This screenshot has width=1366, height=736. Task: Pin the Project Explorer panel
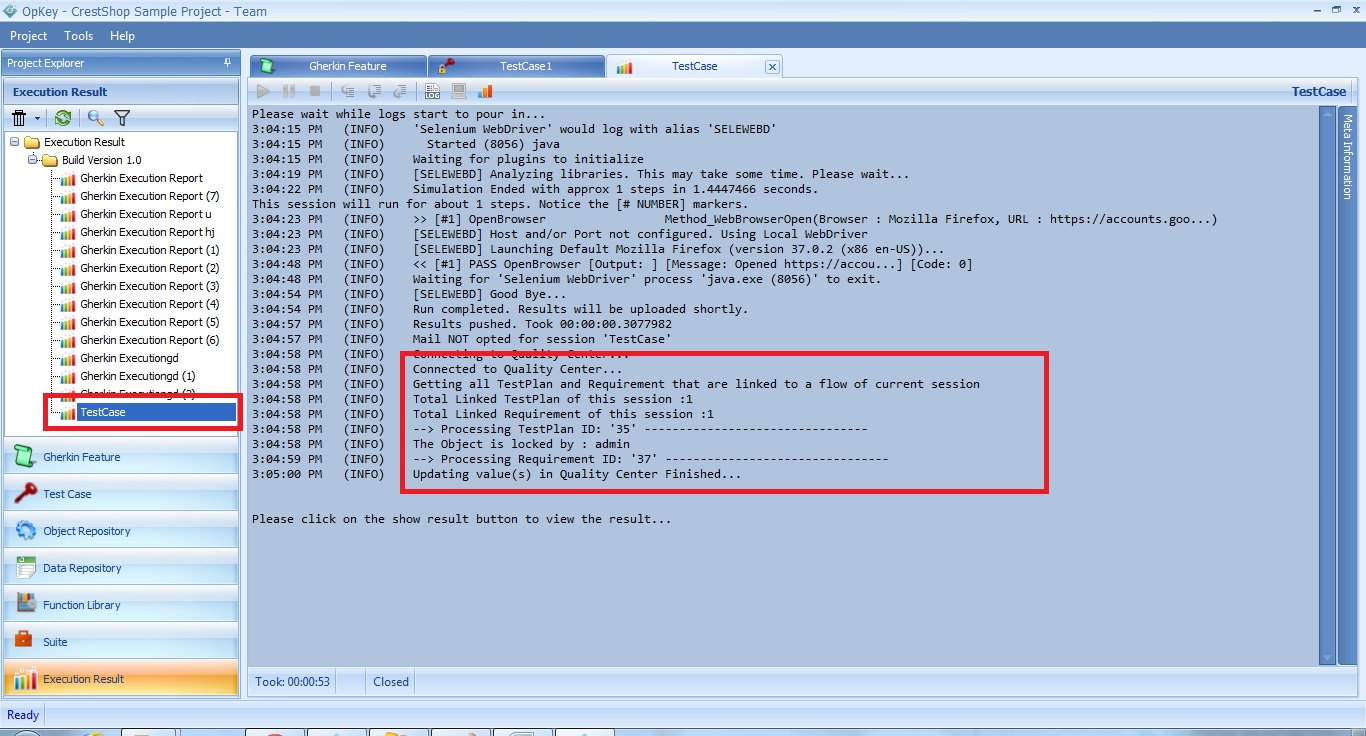click(x=227, y=63)
